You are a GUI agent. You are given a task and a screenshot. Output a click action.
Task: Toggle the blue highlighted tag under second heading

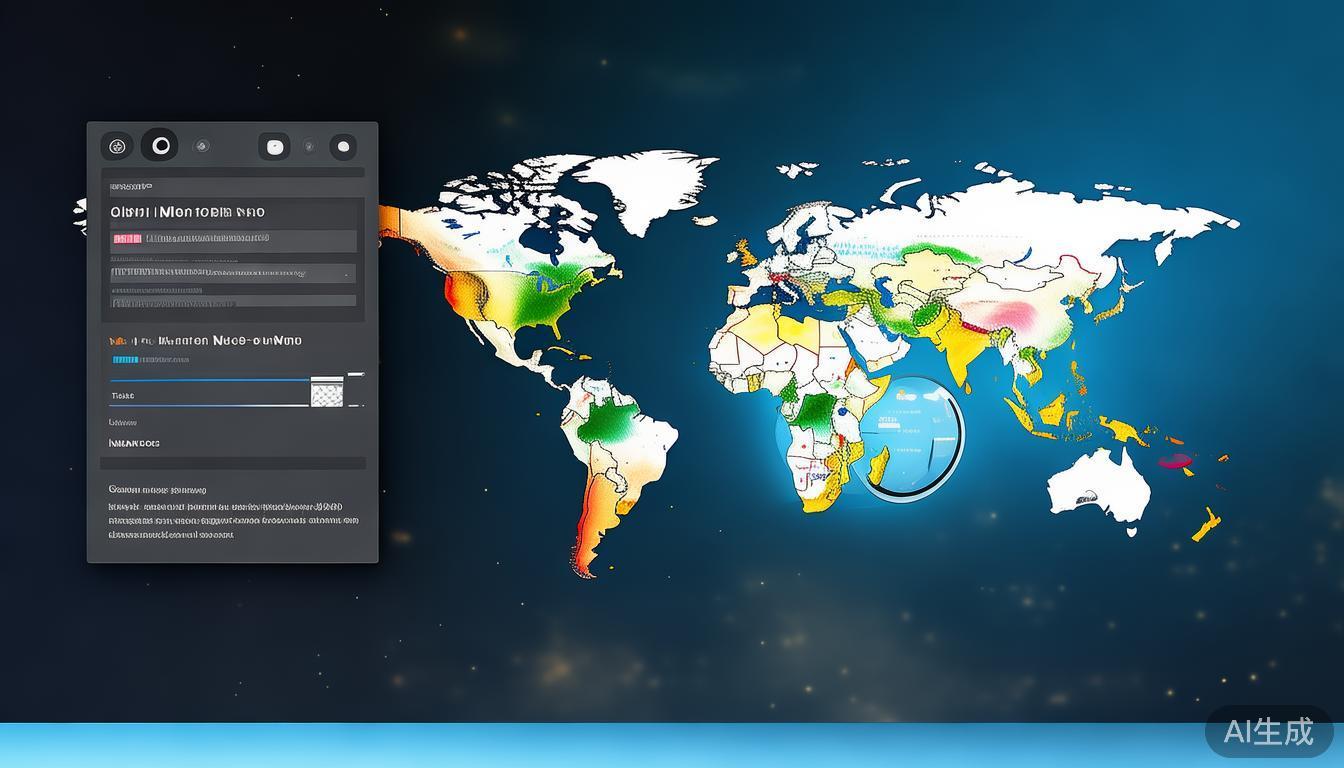point(126,360)
